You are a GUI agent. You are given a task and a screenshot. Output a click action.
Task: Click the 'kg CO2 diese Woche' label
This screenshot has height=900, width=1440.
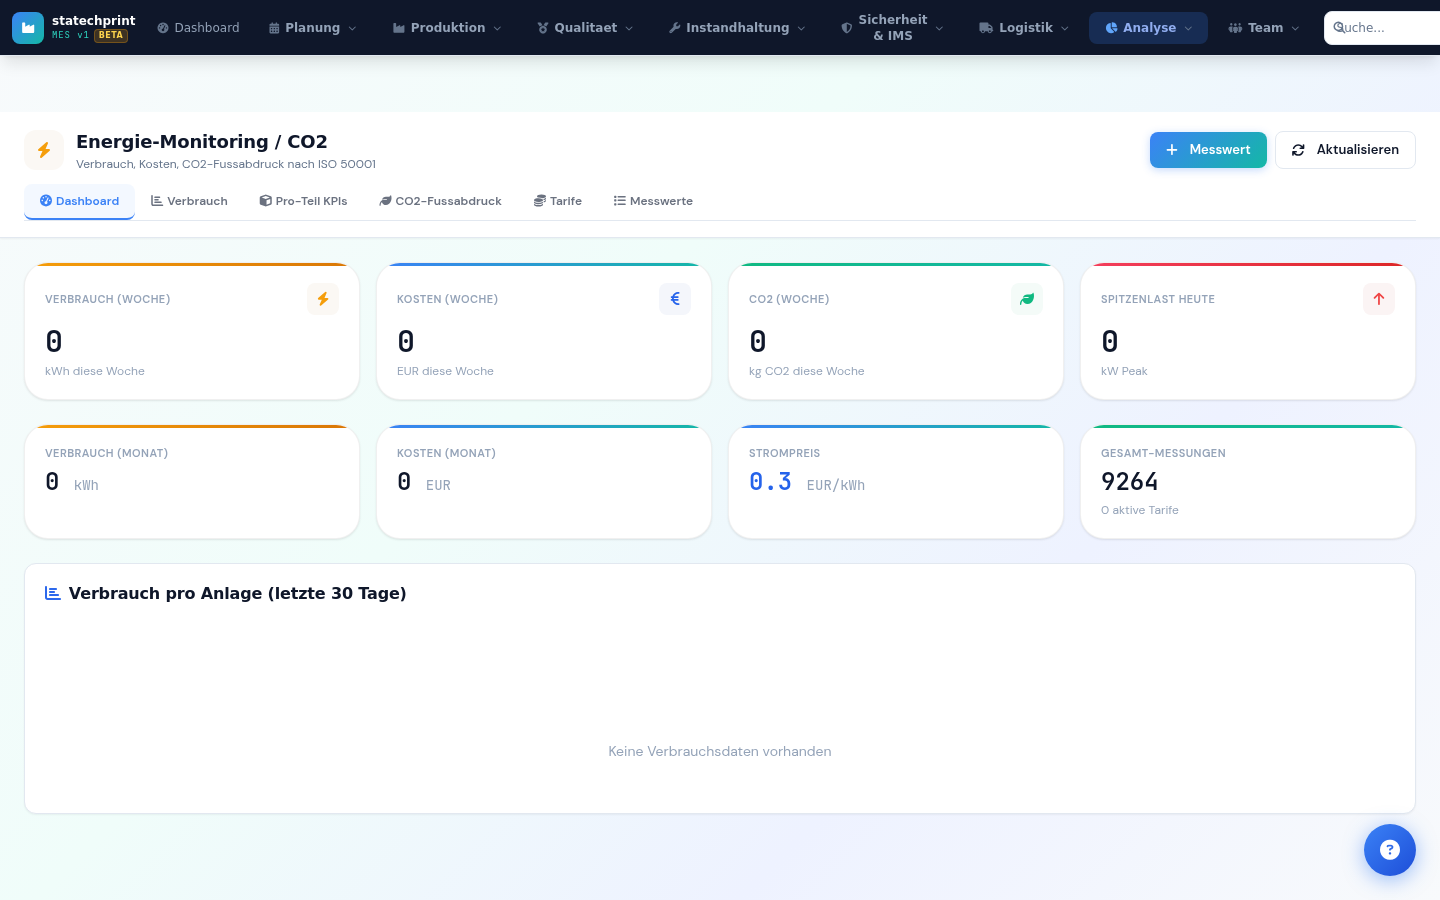coord(807,371)
